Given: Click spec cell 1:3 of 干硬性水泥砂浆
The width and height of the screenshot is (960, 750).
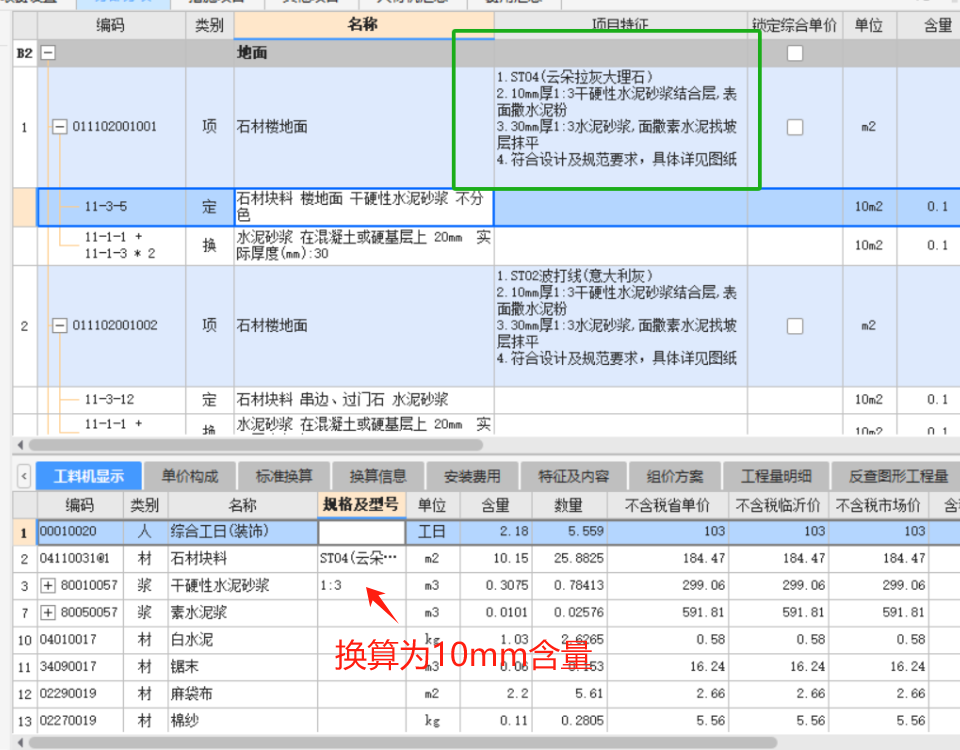Looking at the screenshot, I should tap(361, 585).
